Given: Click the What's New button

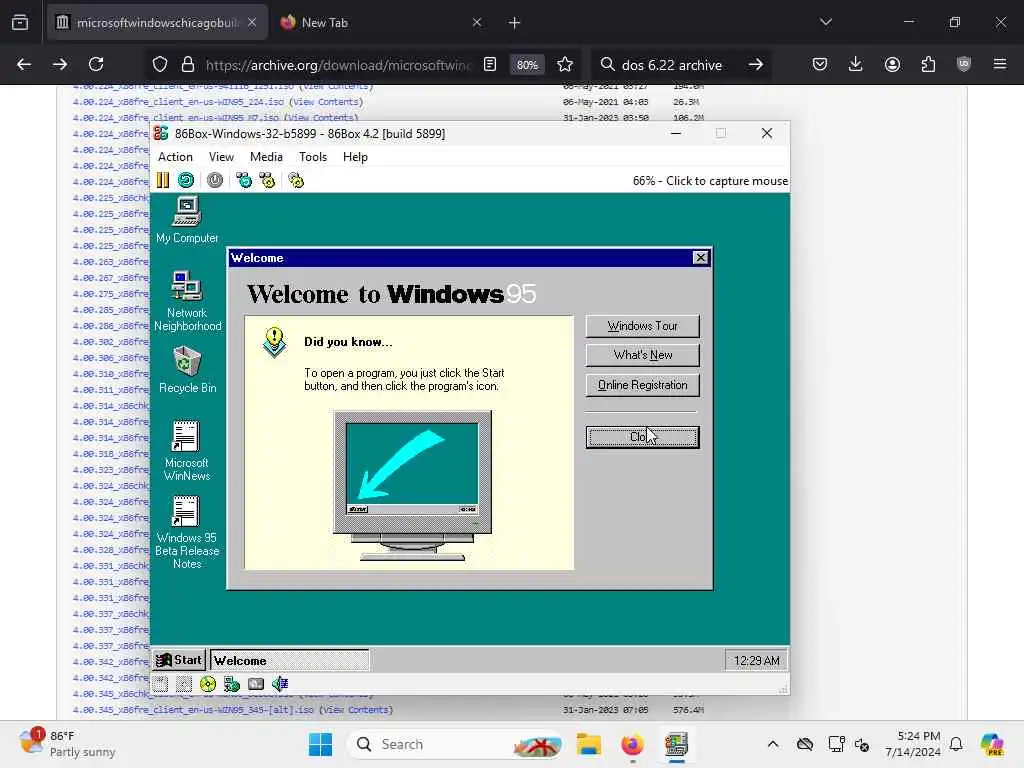Looking at the screenshot, I should click(643, 355).
